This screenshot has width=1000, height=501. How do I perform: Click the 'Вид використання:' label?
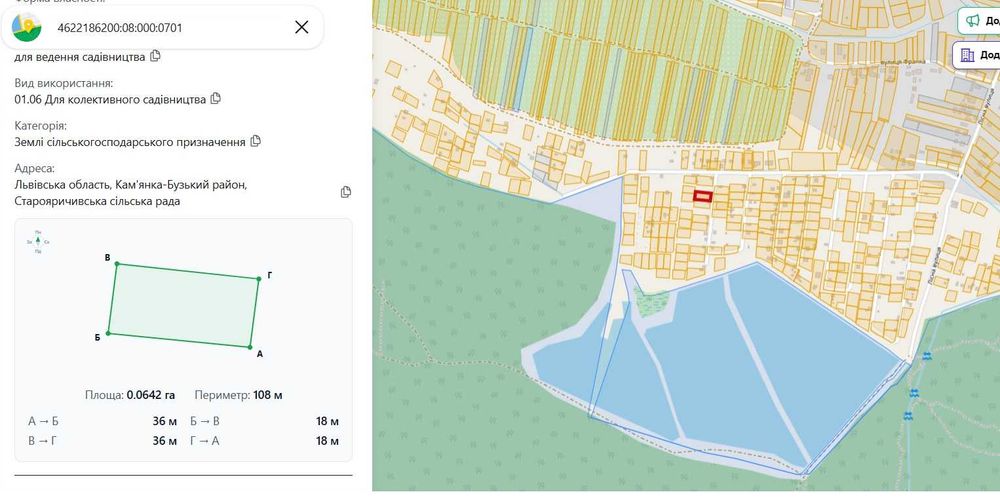pos(64,83)
